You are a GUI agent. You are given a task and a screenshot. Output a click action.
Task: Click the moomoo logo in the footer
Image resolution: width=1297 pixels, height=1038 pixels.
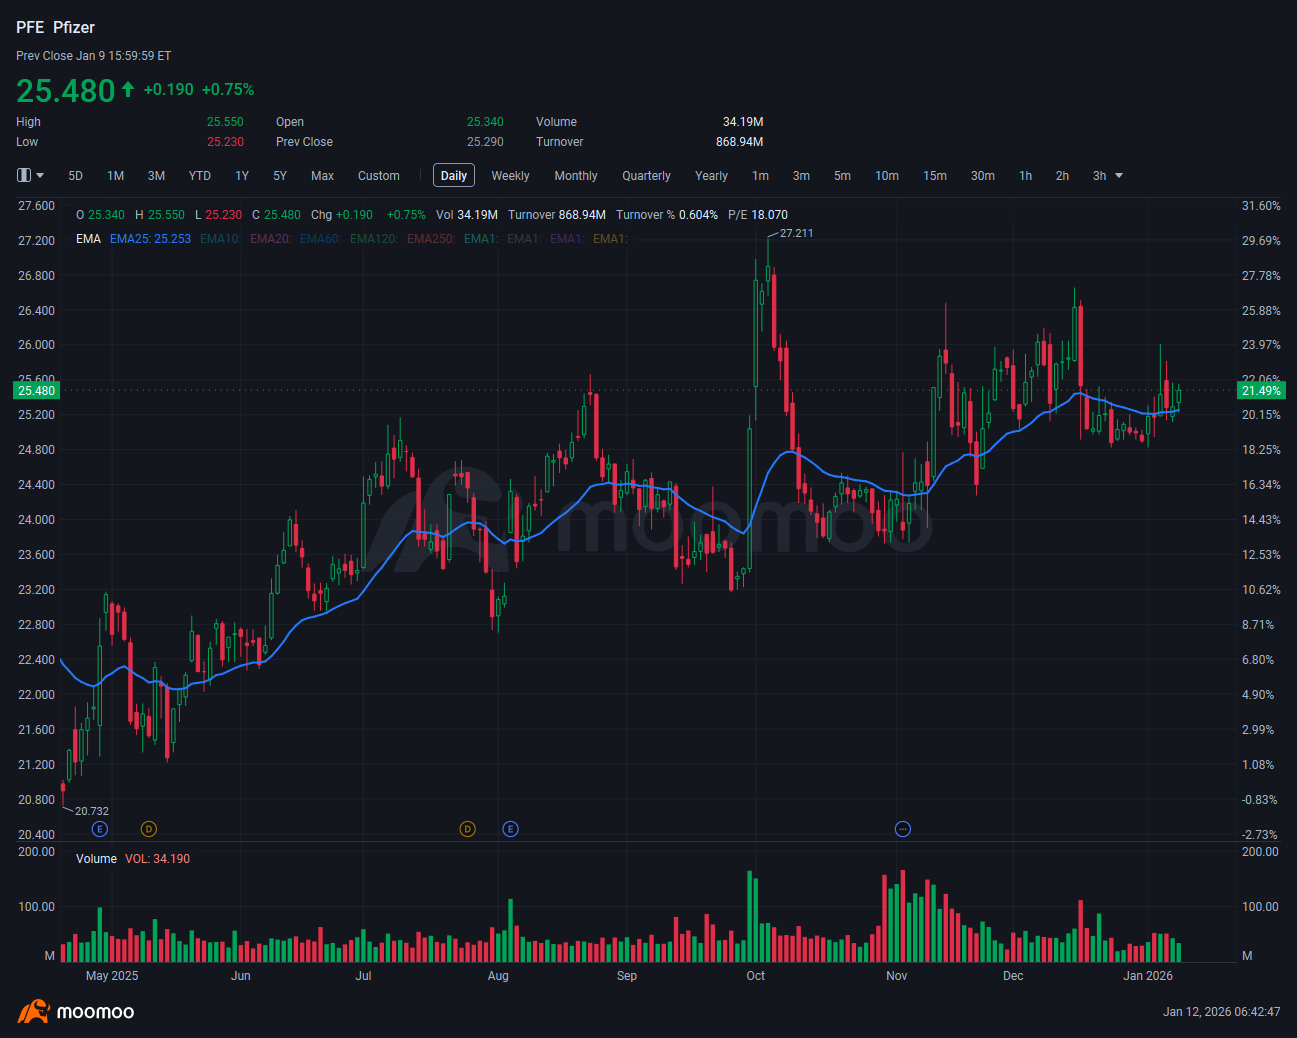[76, 1011]
